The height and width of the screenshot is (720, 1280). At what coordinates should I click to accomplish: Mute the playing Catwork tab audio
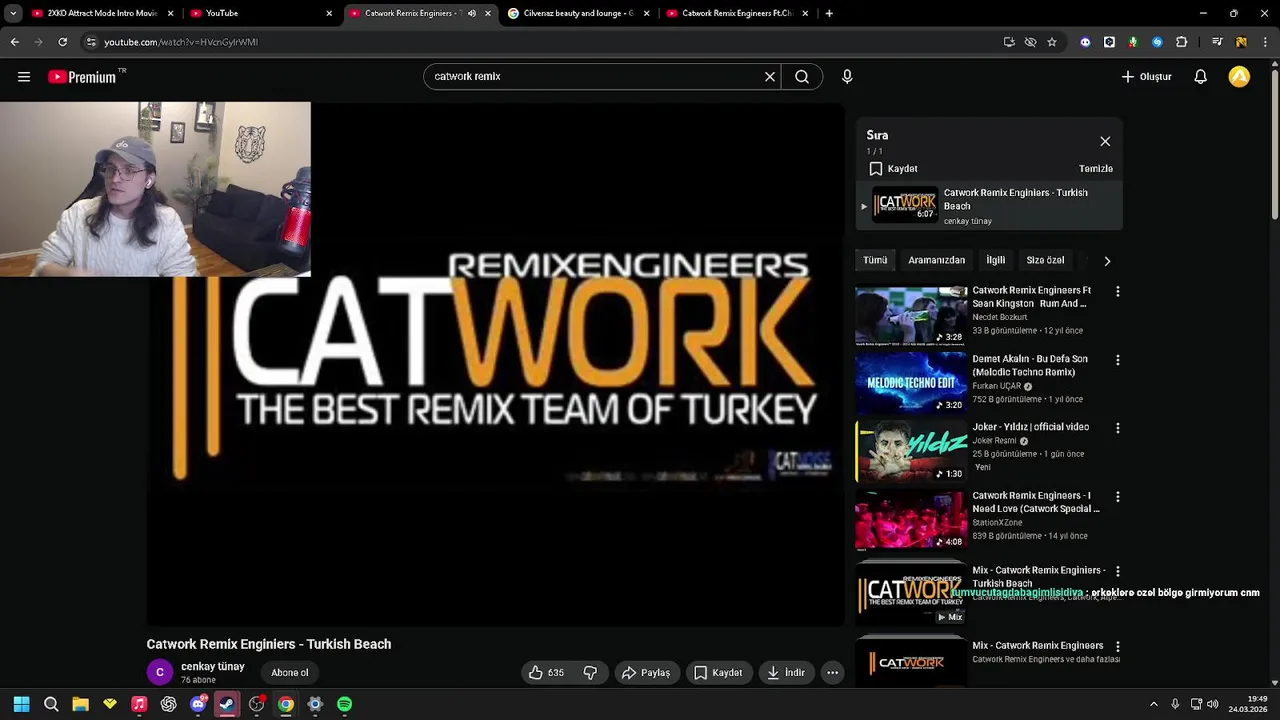coord(472,13)
